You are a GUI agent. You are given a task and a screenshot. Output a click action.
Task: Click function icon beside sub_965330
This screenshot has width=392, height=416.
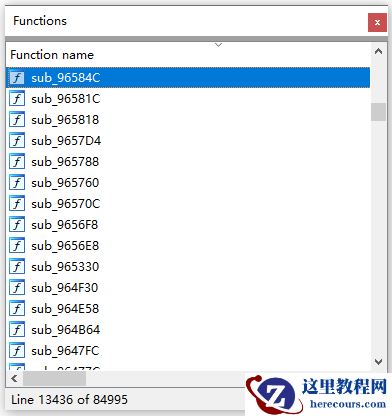17,267
